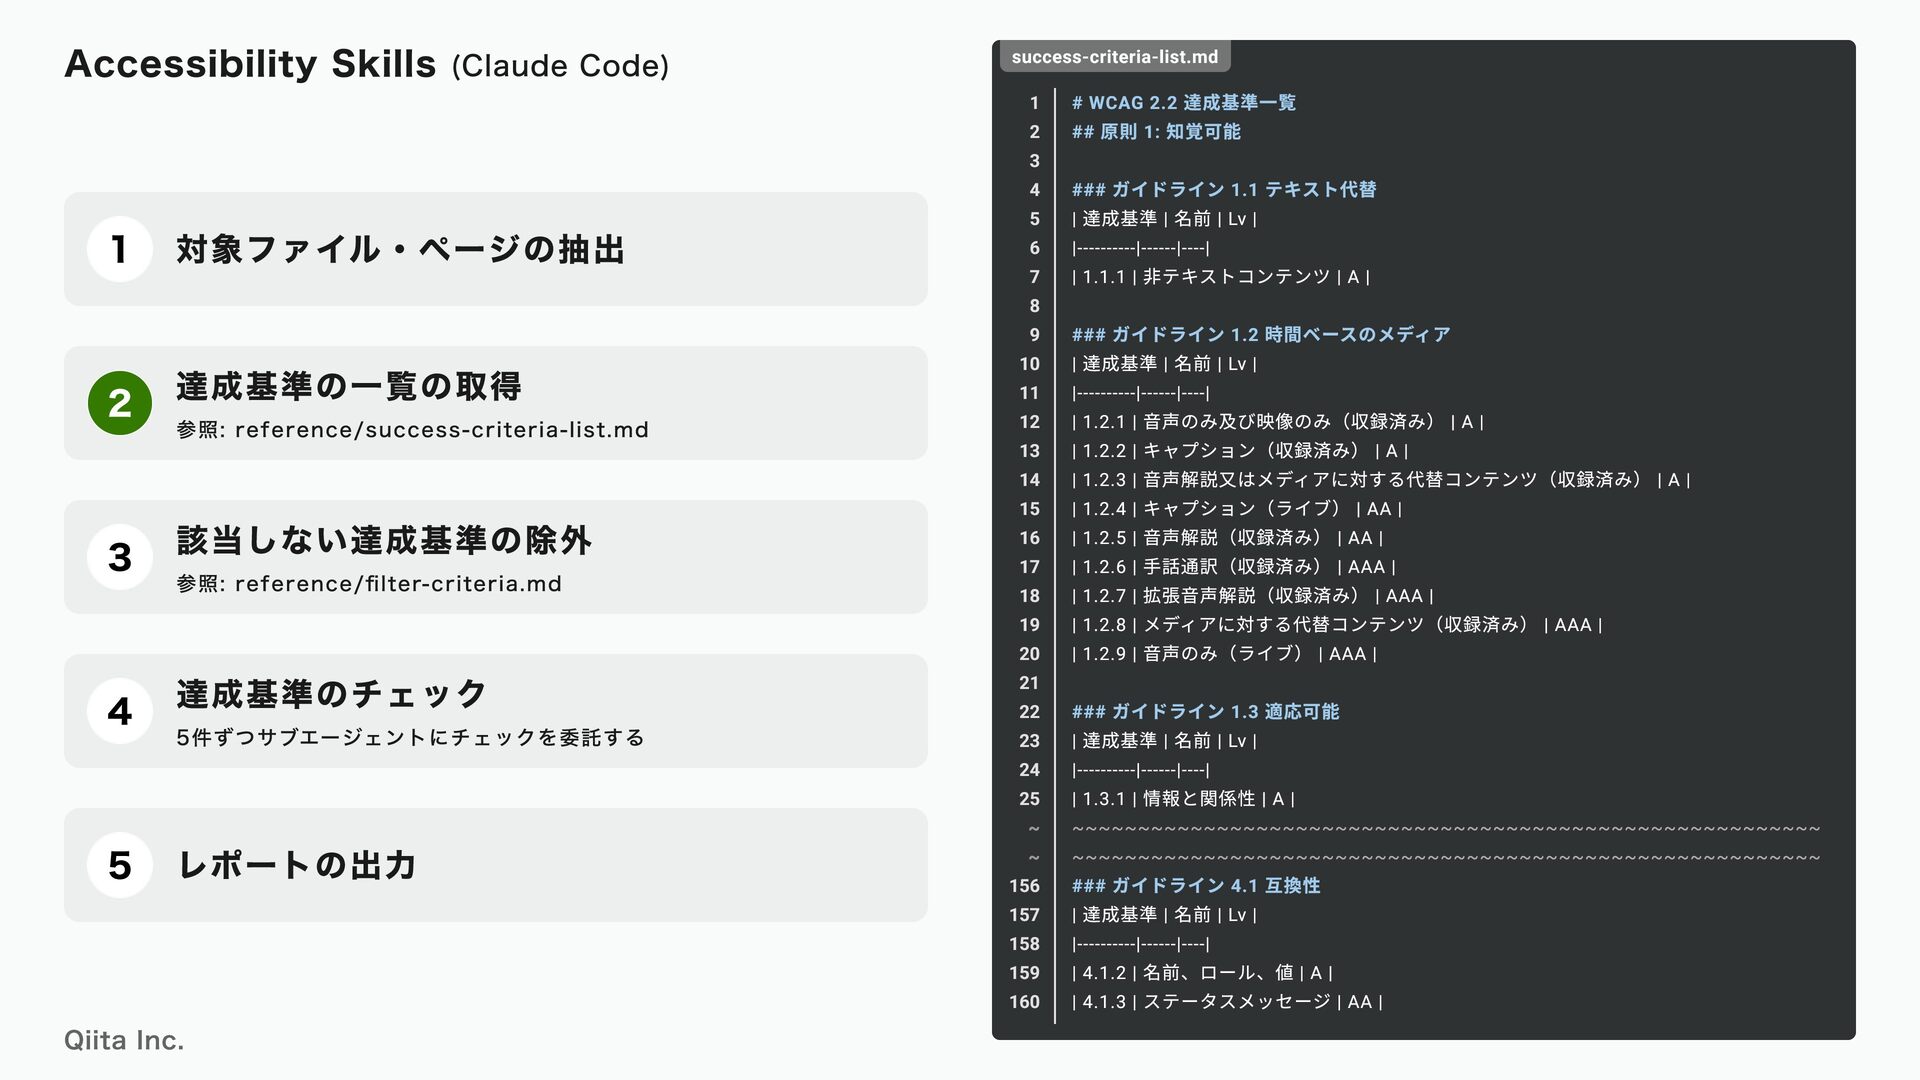Click the reference/success-criteria-list.md reference text
The image size is (1920, 1080).
click(441, 430)
